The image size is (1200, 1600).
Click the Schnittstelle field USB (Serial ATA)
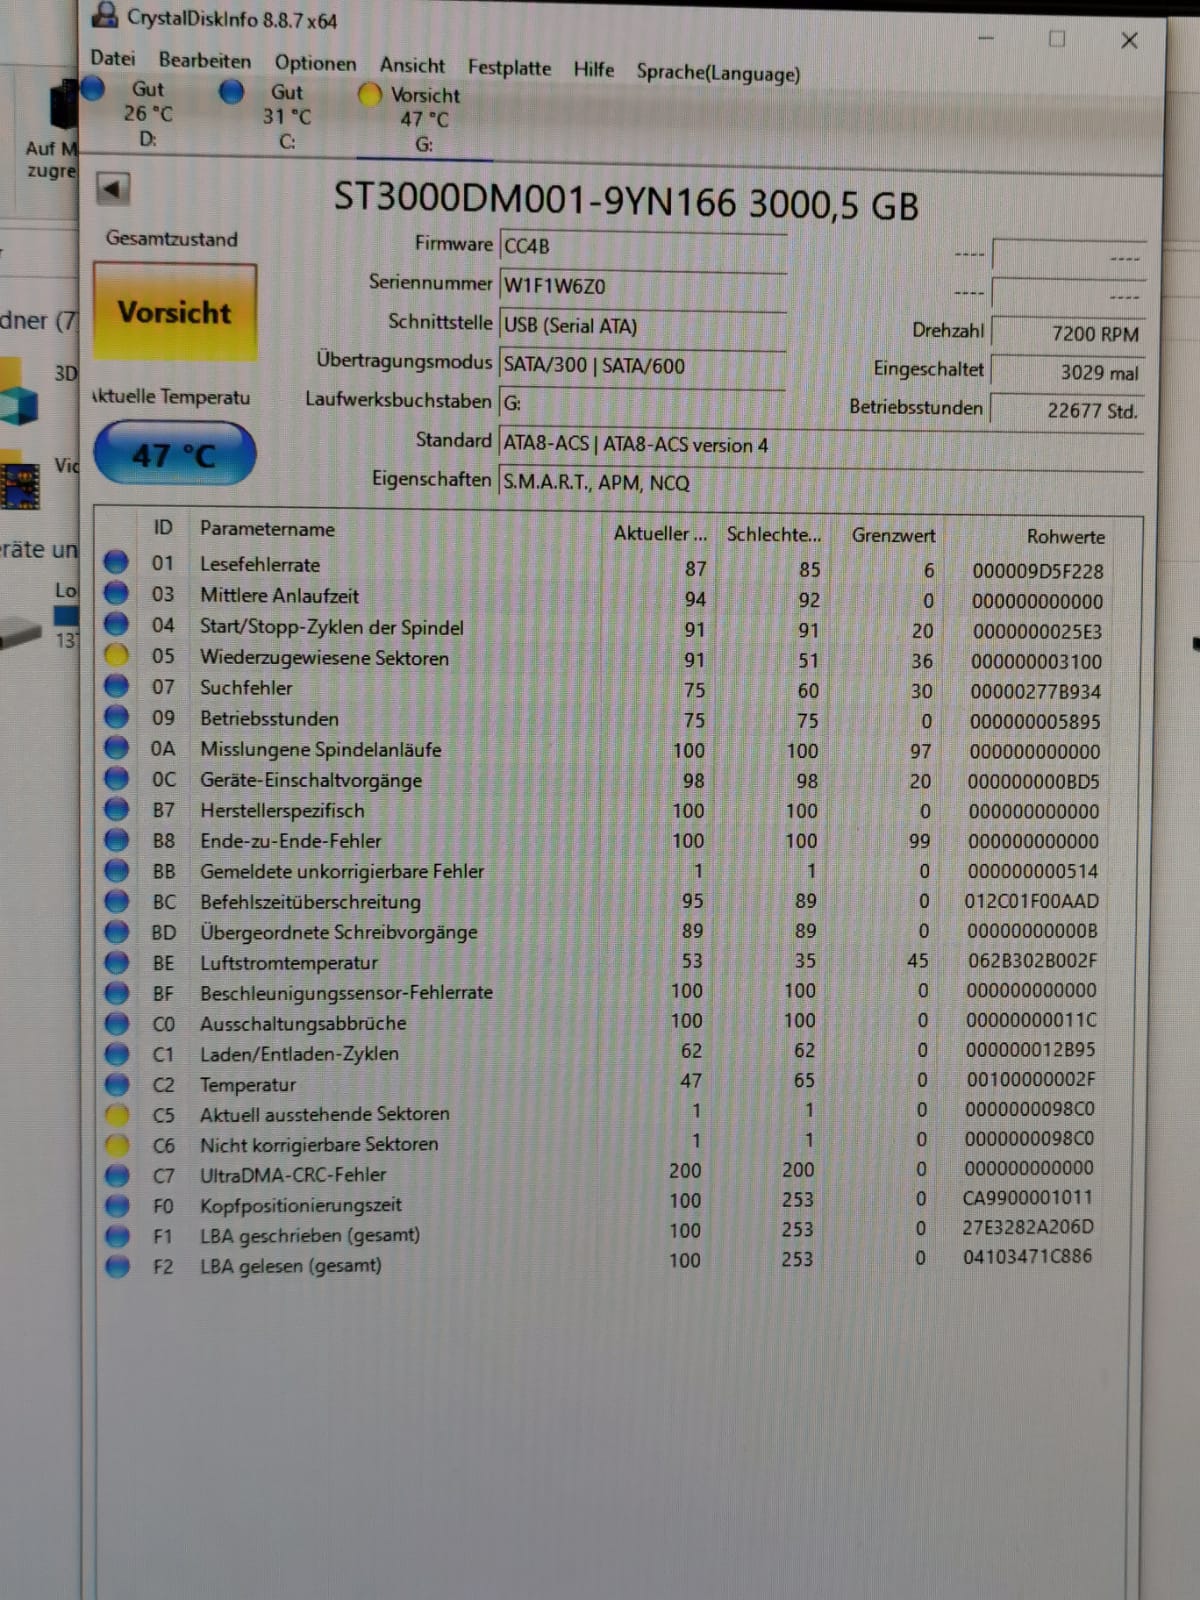pyautogui.click(x=642, y=326)
